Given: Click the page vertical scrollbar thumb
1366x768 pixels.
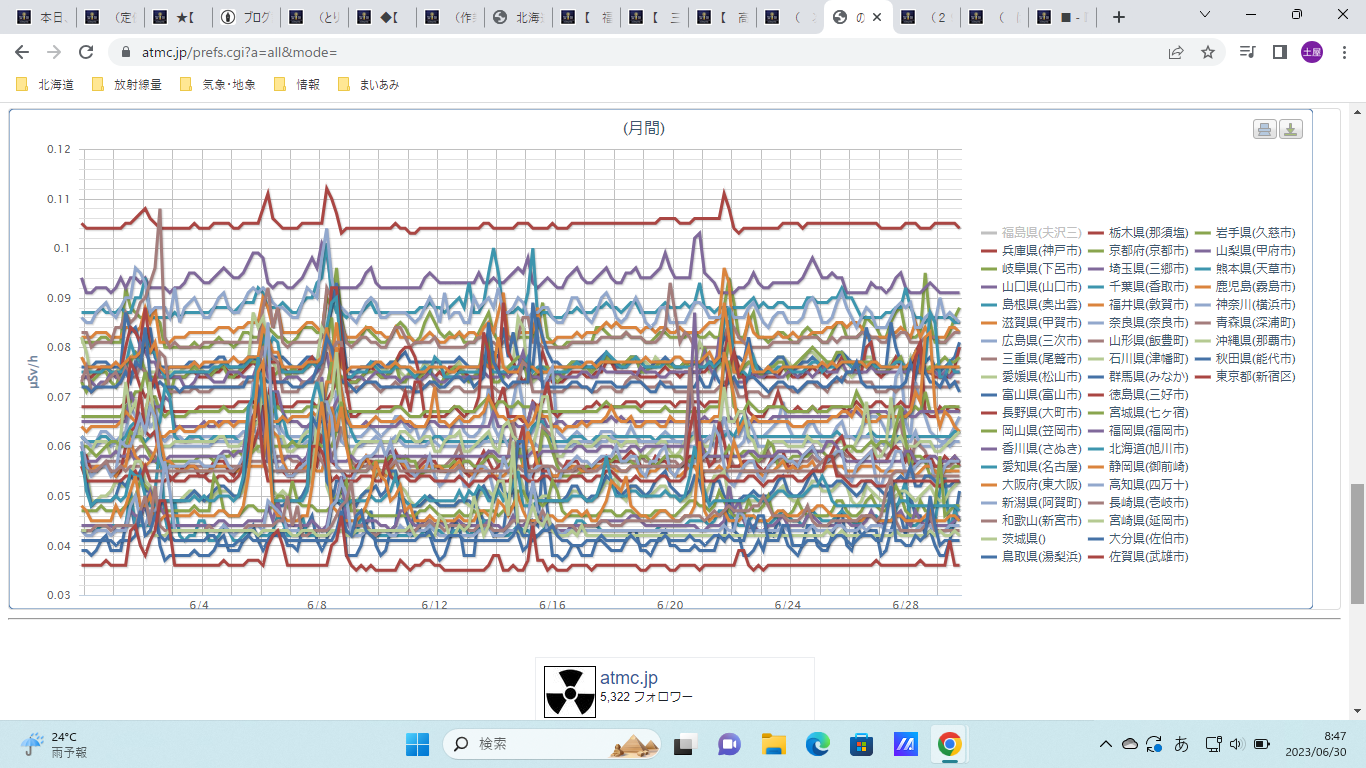Looking at the screenshot, I should 1357,543.
